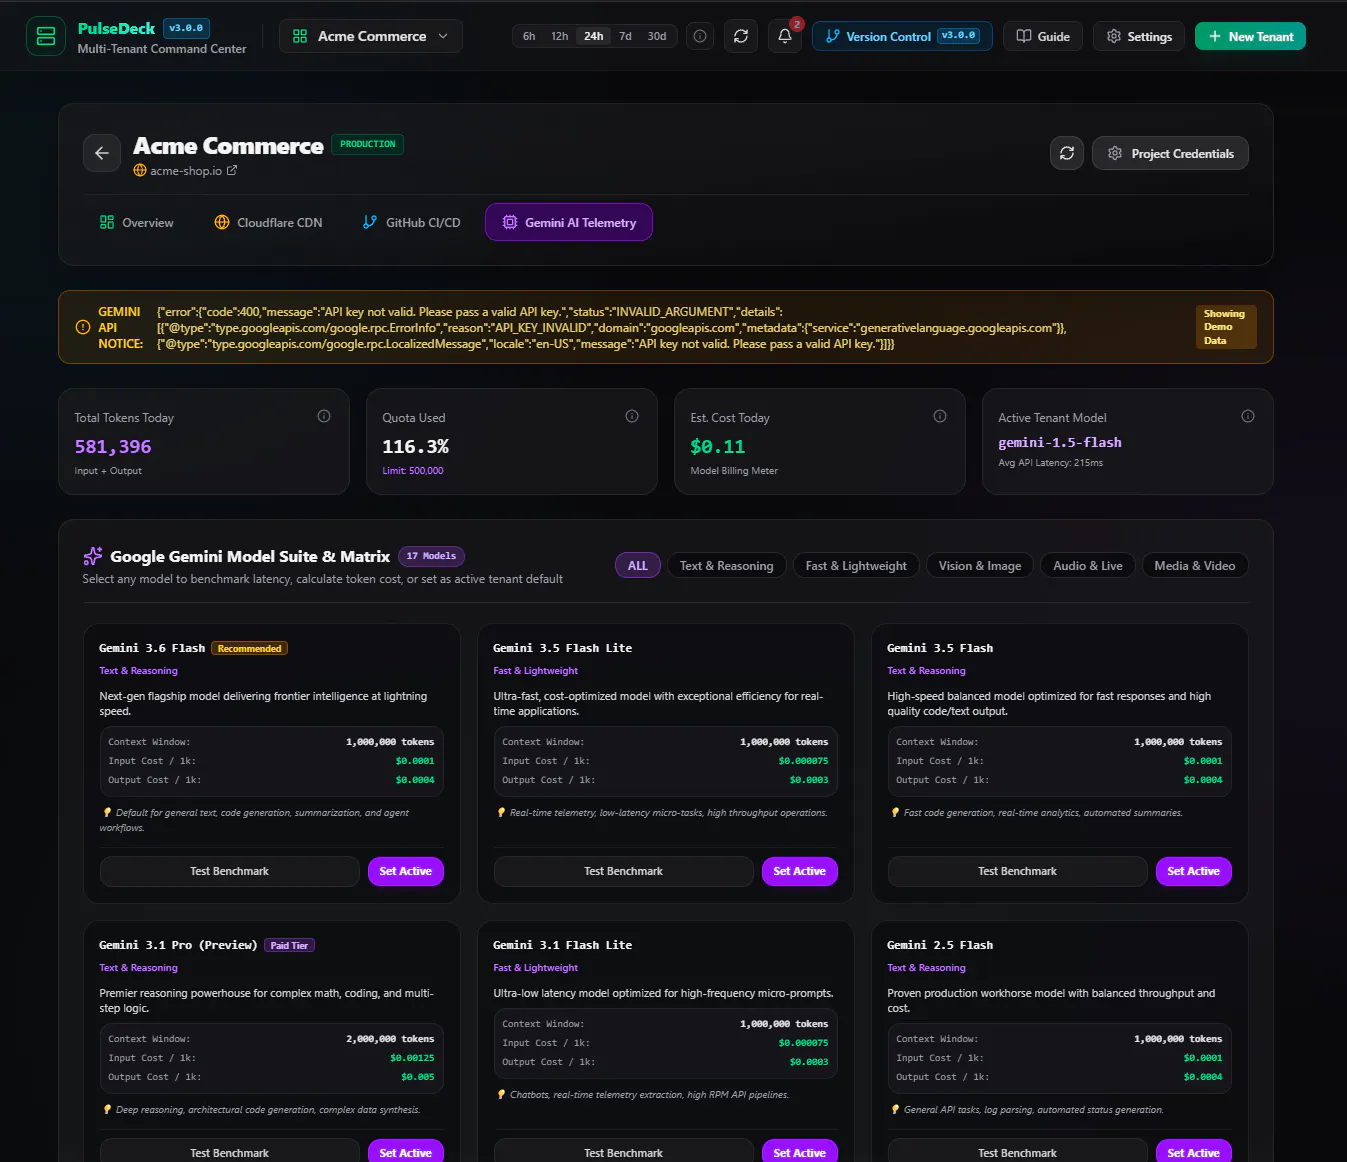The height and width of the screenshot is (1162, 1347).
Task: Filter models by Fast & Lightweight
Action: coord(857,566)
